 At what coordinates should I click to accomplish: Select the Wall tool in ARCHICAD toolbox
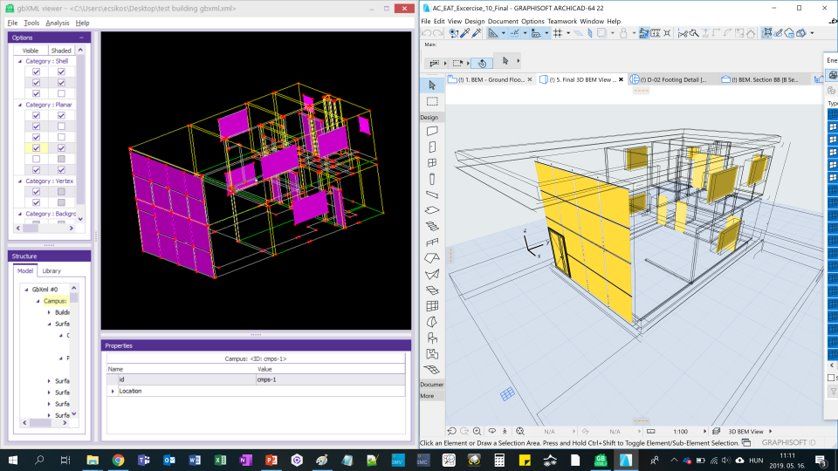(x=432, y=131)
